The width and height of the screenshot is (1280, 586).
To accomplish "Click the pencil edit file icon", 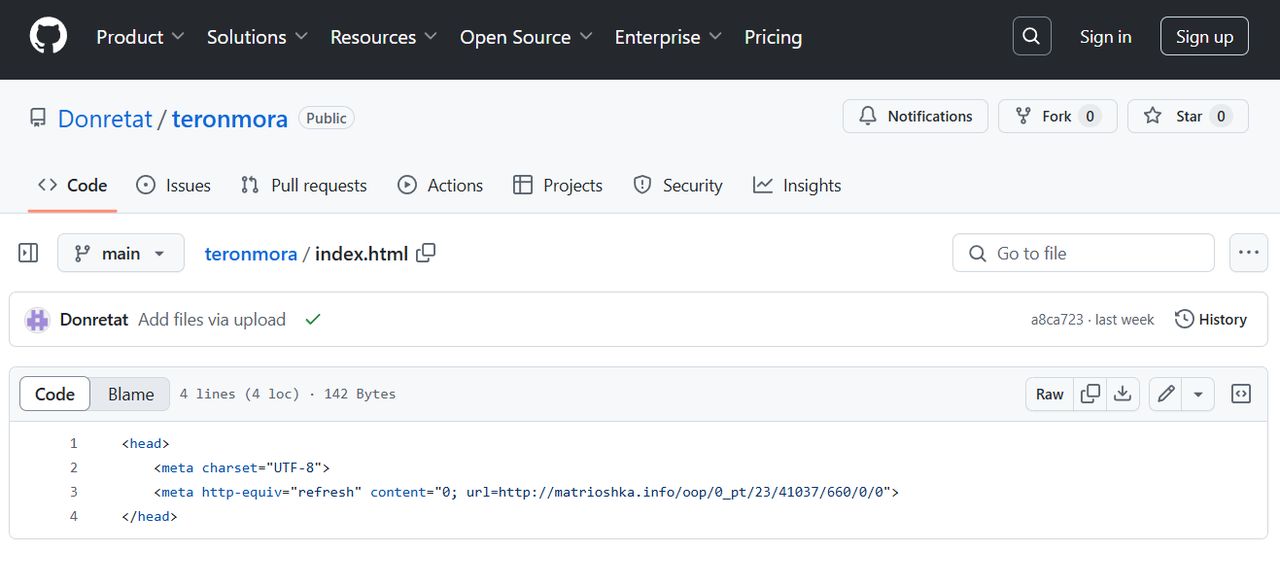I will pyautogui.click(x=1166, y=394).
